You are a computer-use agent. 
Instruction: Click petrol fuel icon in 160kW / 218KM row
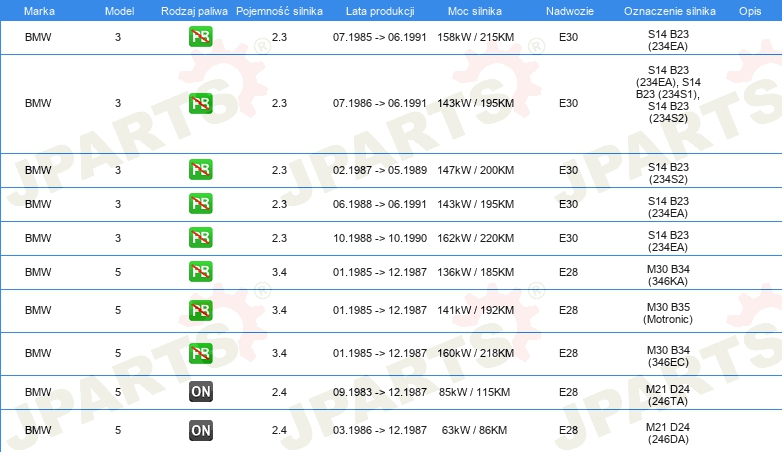(200, 353)
